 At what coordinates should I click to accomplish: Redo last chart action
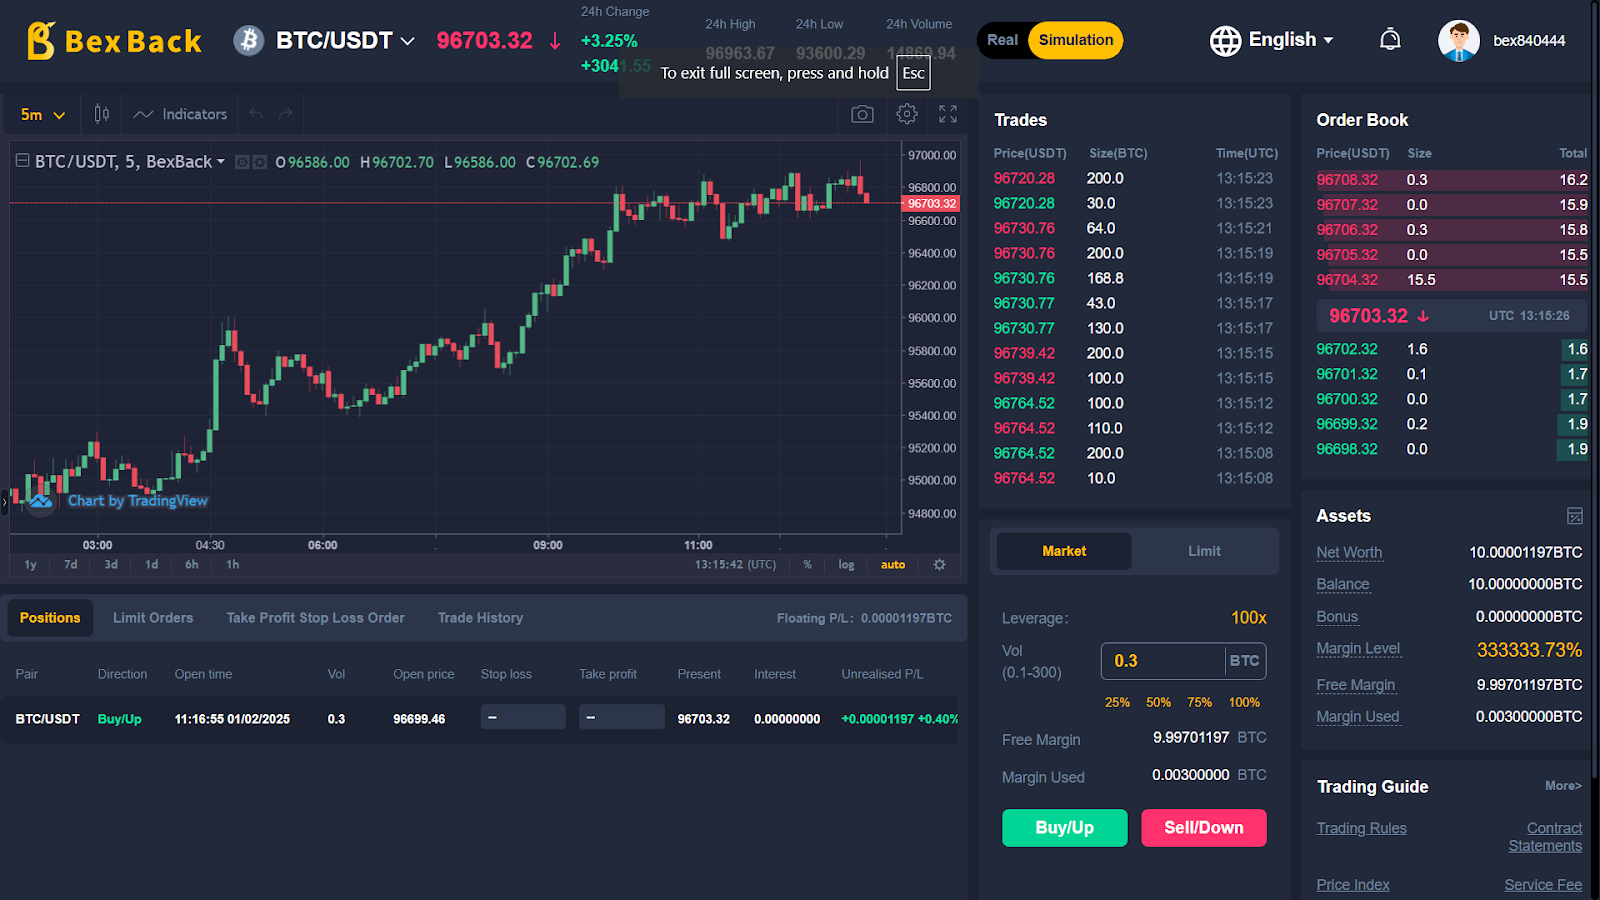coord(286,114)
